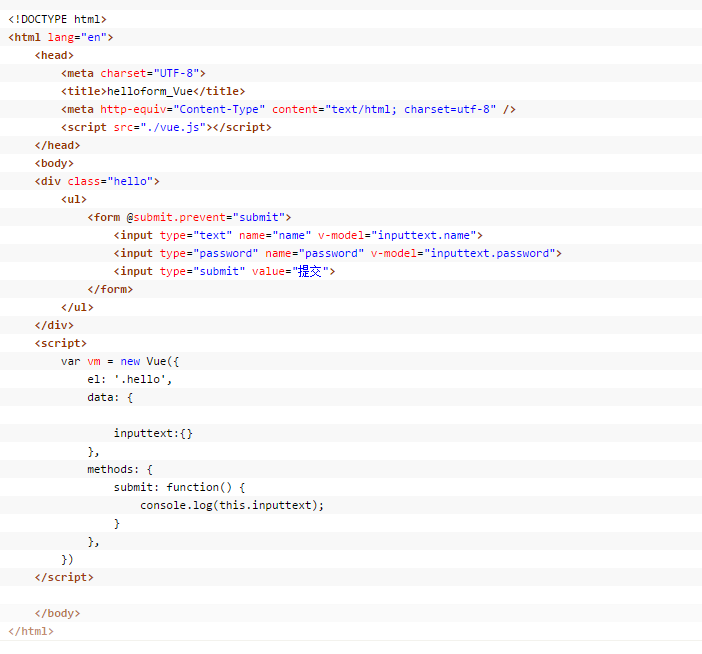Click the 'Vue({' constructor call

pyautogui.click(x=163, y=361)
